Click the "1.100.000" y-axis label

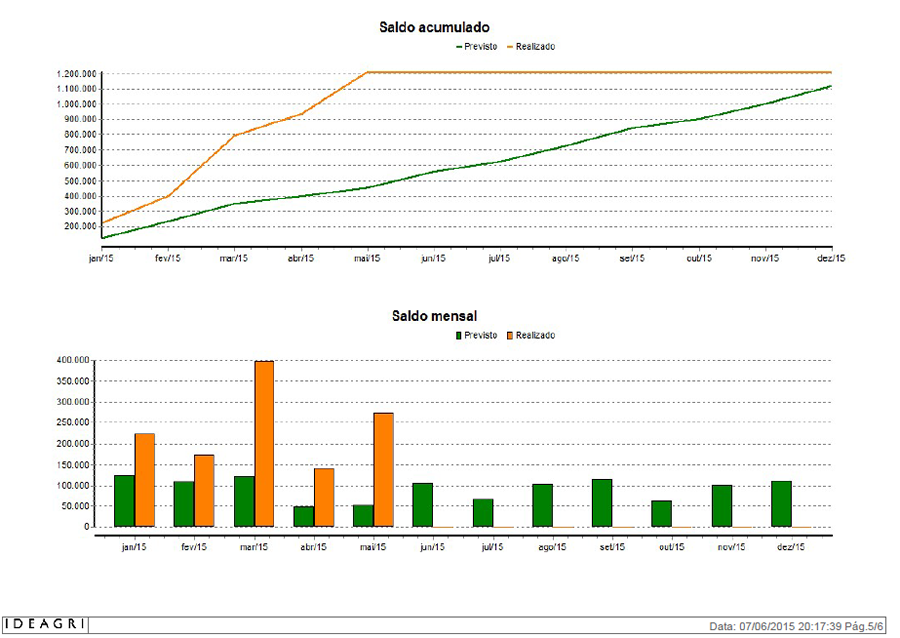tap(76, 89)
